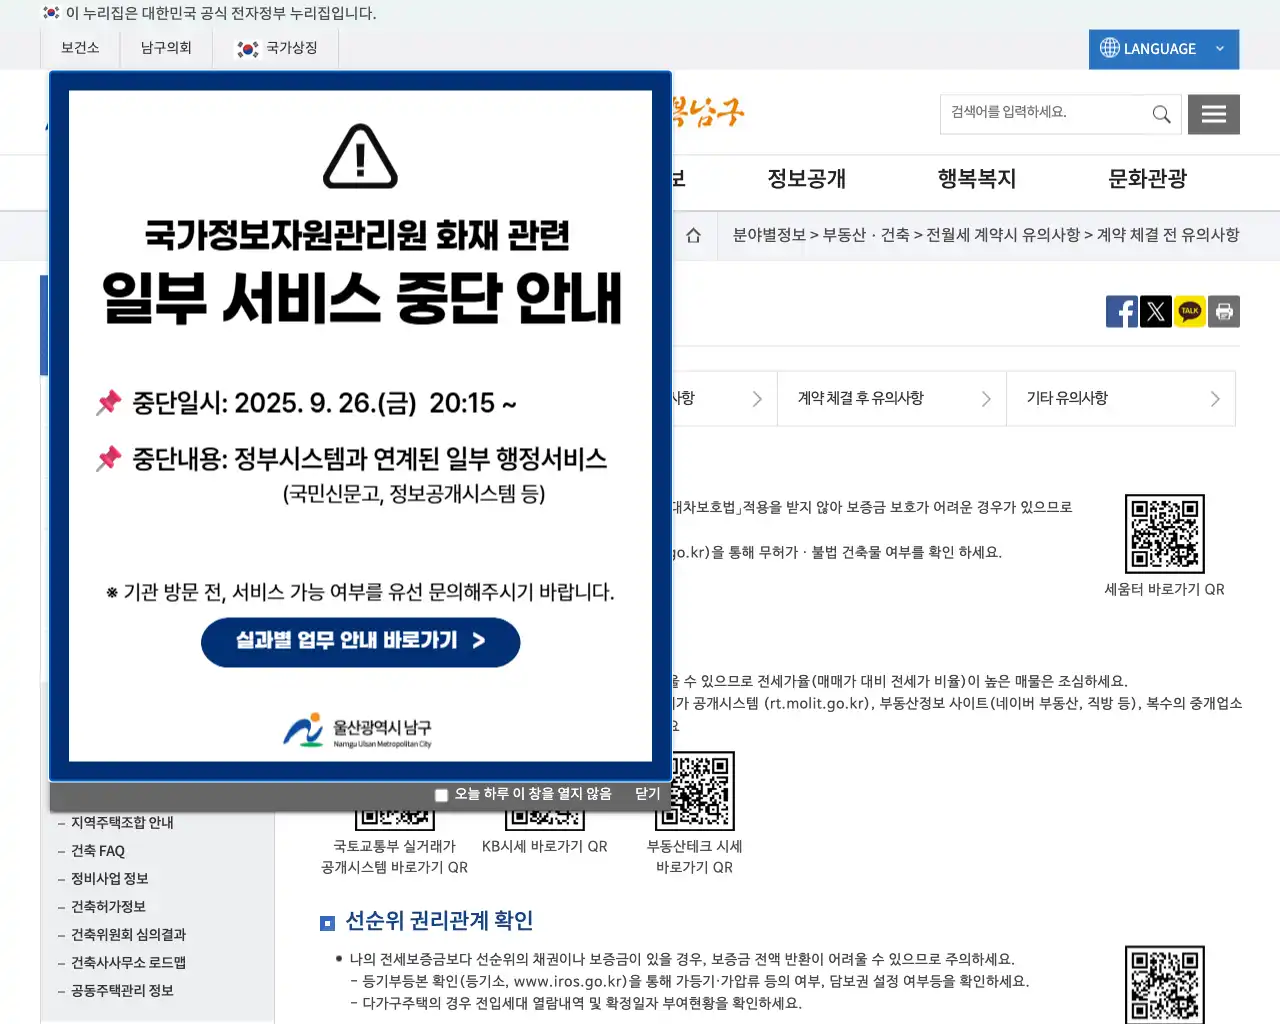Print the page with printer icon
The height and width of the screenshot is (1024, 1280).
click(x=1224, y=312)
